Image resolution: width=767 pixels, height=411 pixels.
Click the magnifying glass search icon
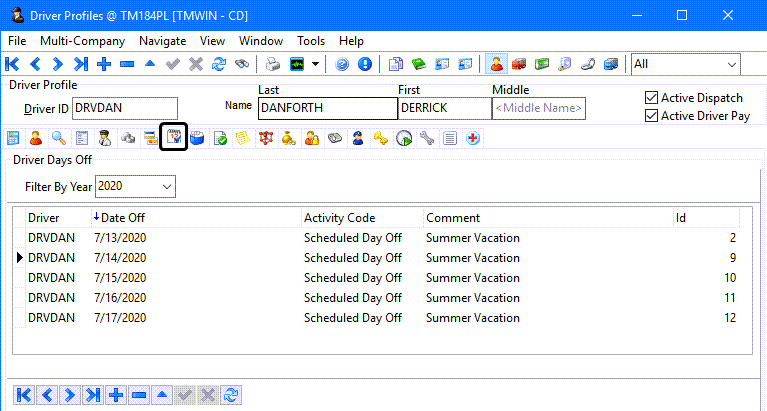click(60, 138)
